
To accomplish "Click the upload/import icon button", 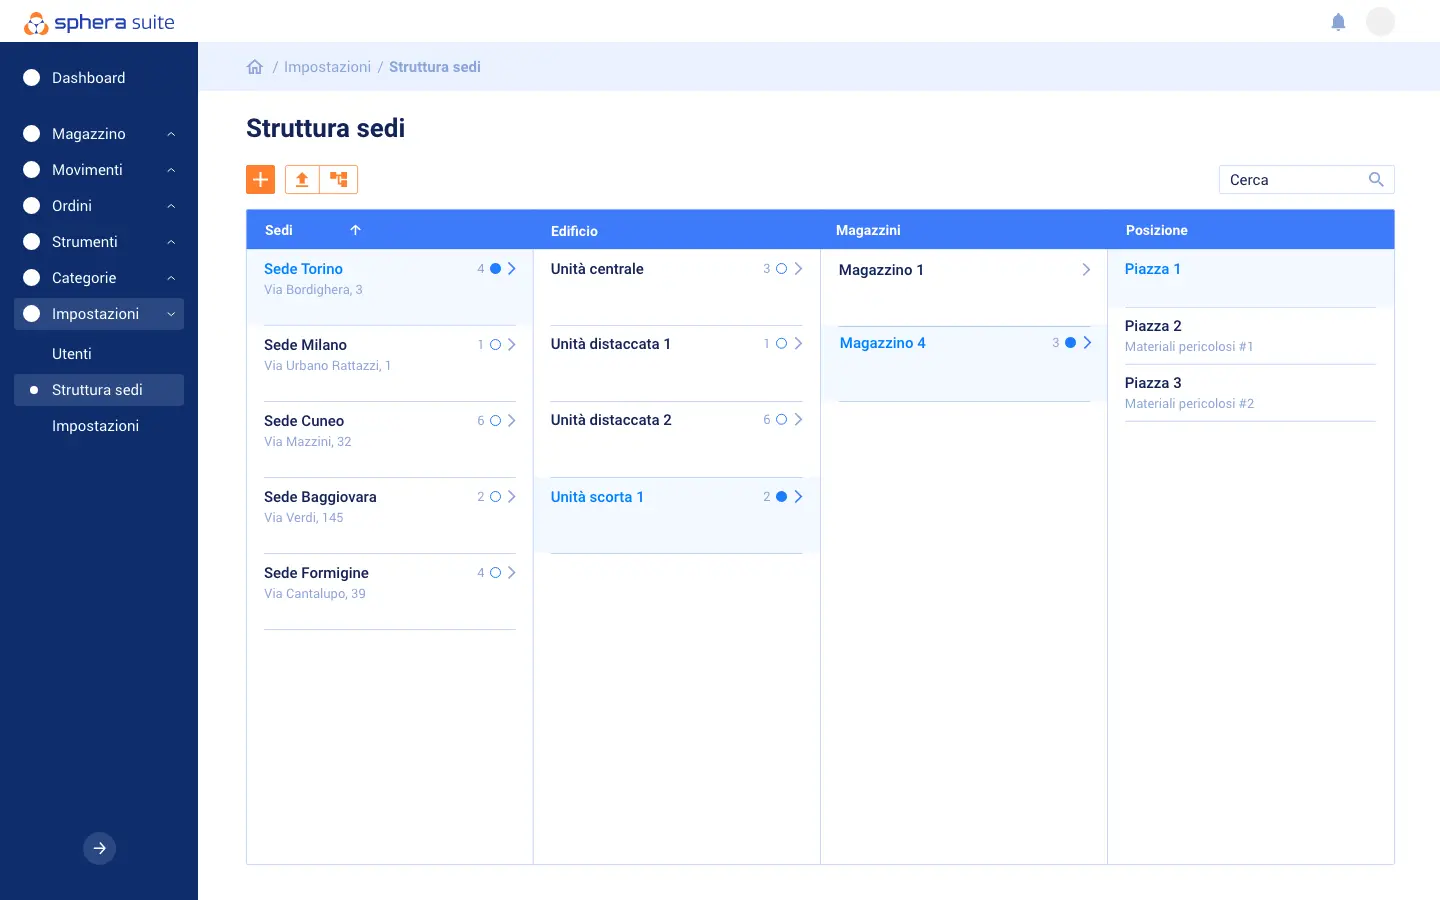I will click(302, 179).
